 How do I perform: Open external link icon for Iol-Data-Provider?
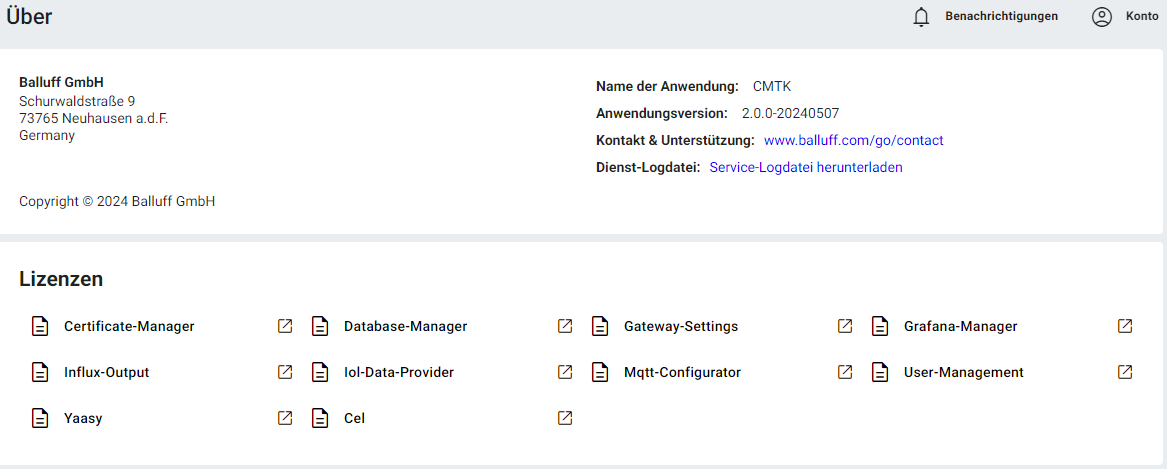coord(565,372)
